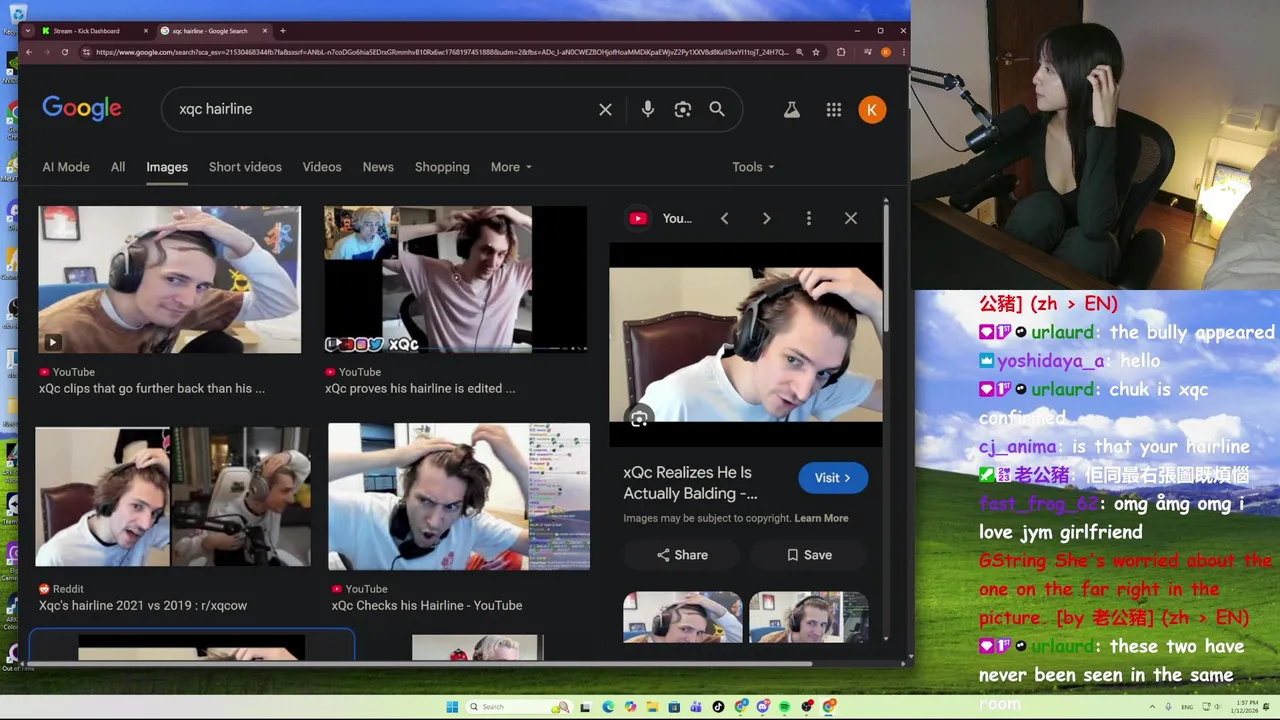
Task: Click thumbnail of xQc clips video result
Action: tap(170, 280)
